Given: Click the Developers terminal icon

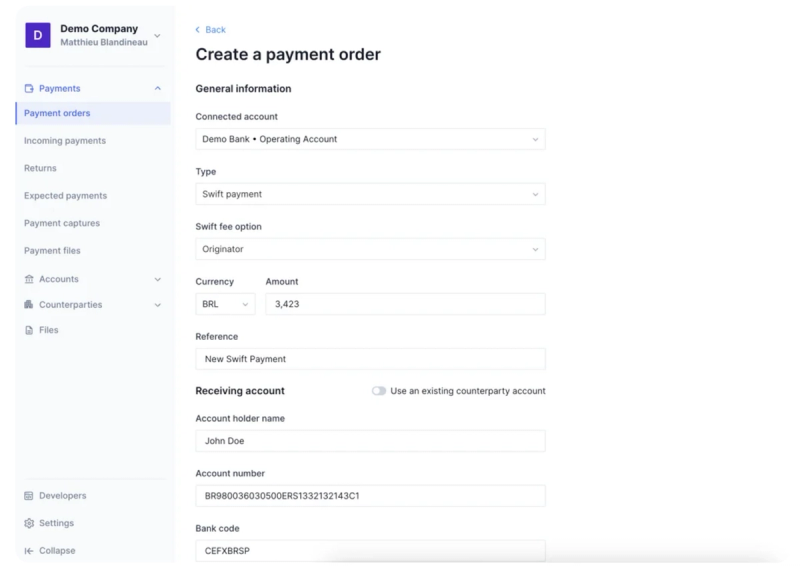Looking at the screenshot, I should click(x=29, y=495).
